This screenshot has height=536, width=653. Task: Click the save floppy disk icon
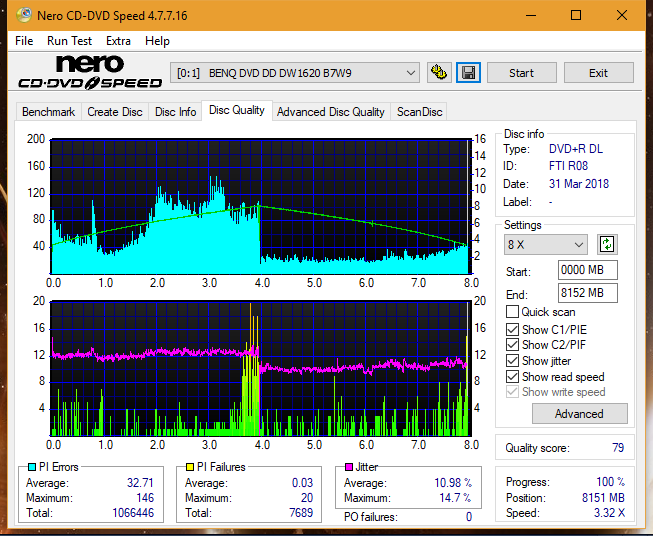[469, 73]
